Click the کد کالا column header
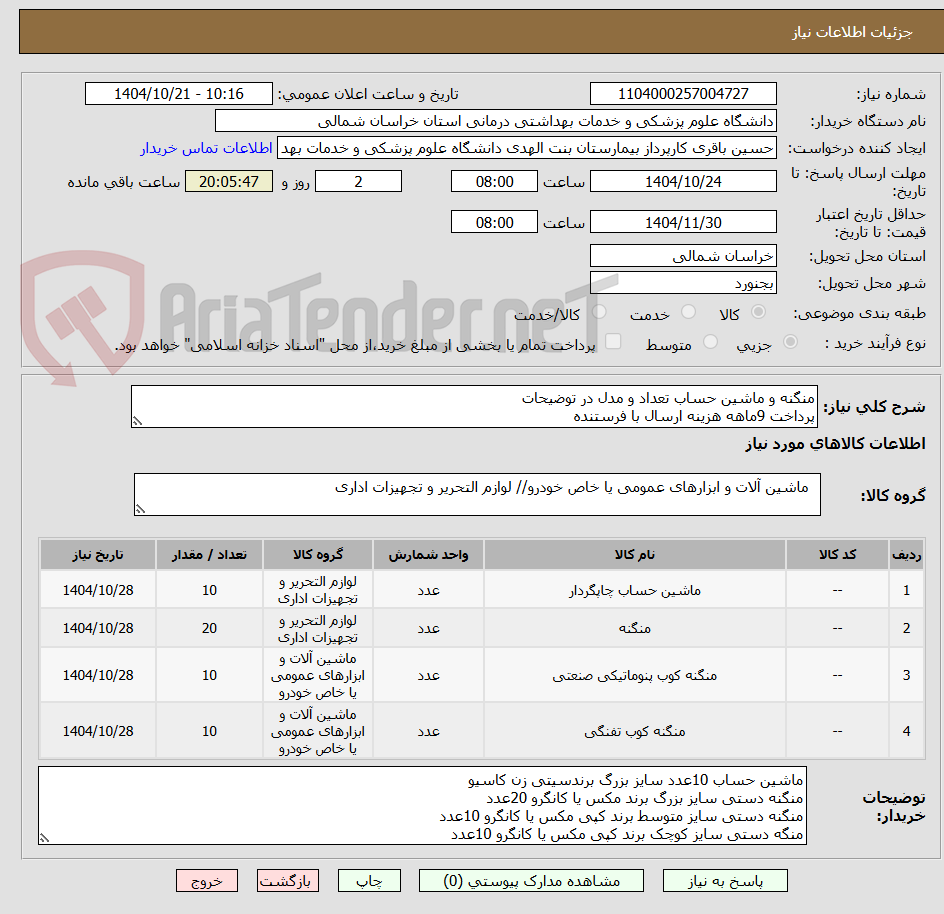 tap(837, 555)
